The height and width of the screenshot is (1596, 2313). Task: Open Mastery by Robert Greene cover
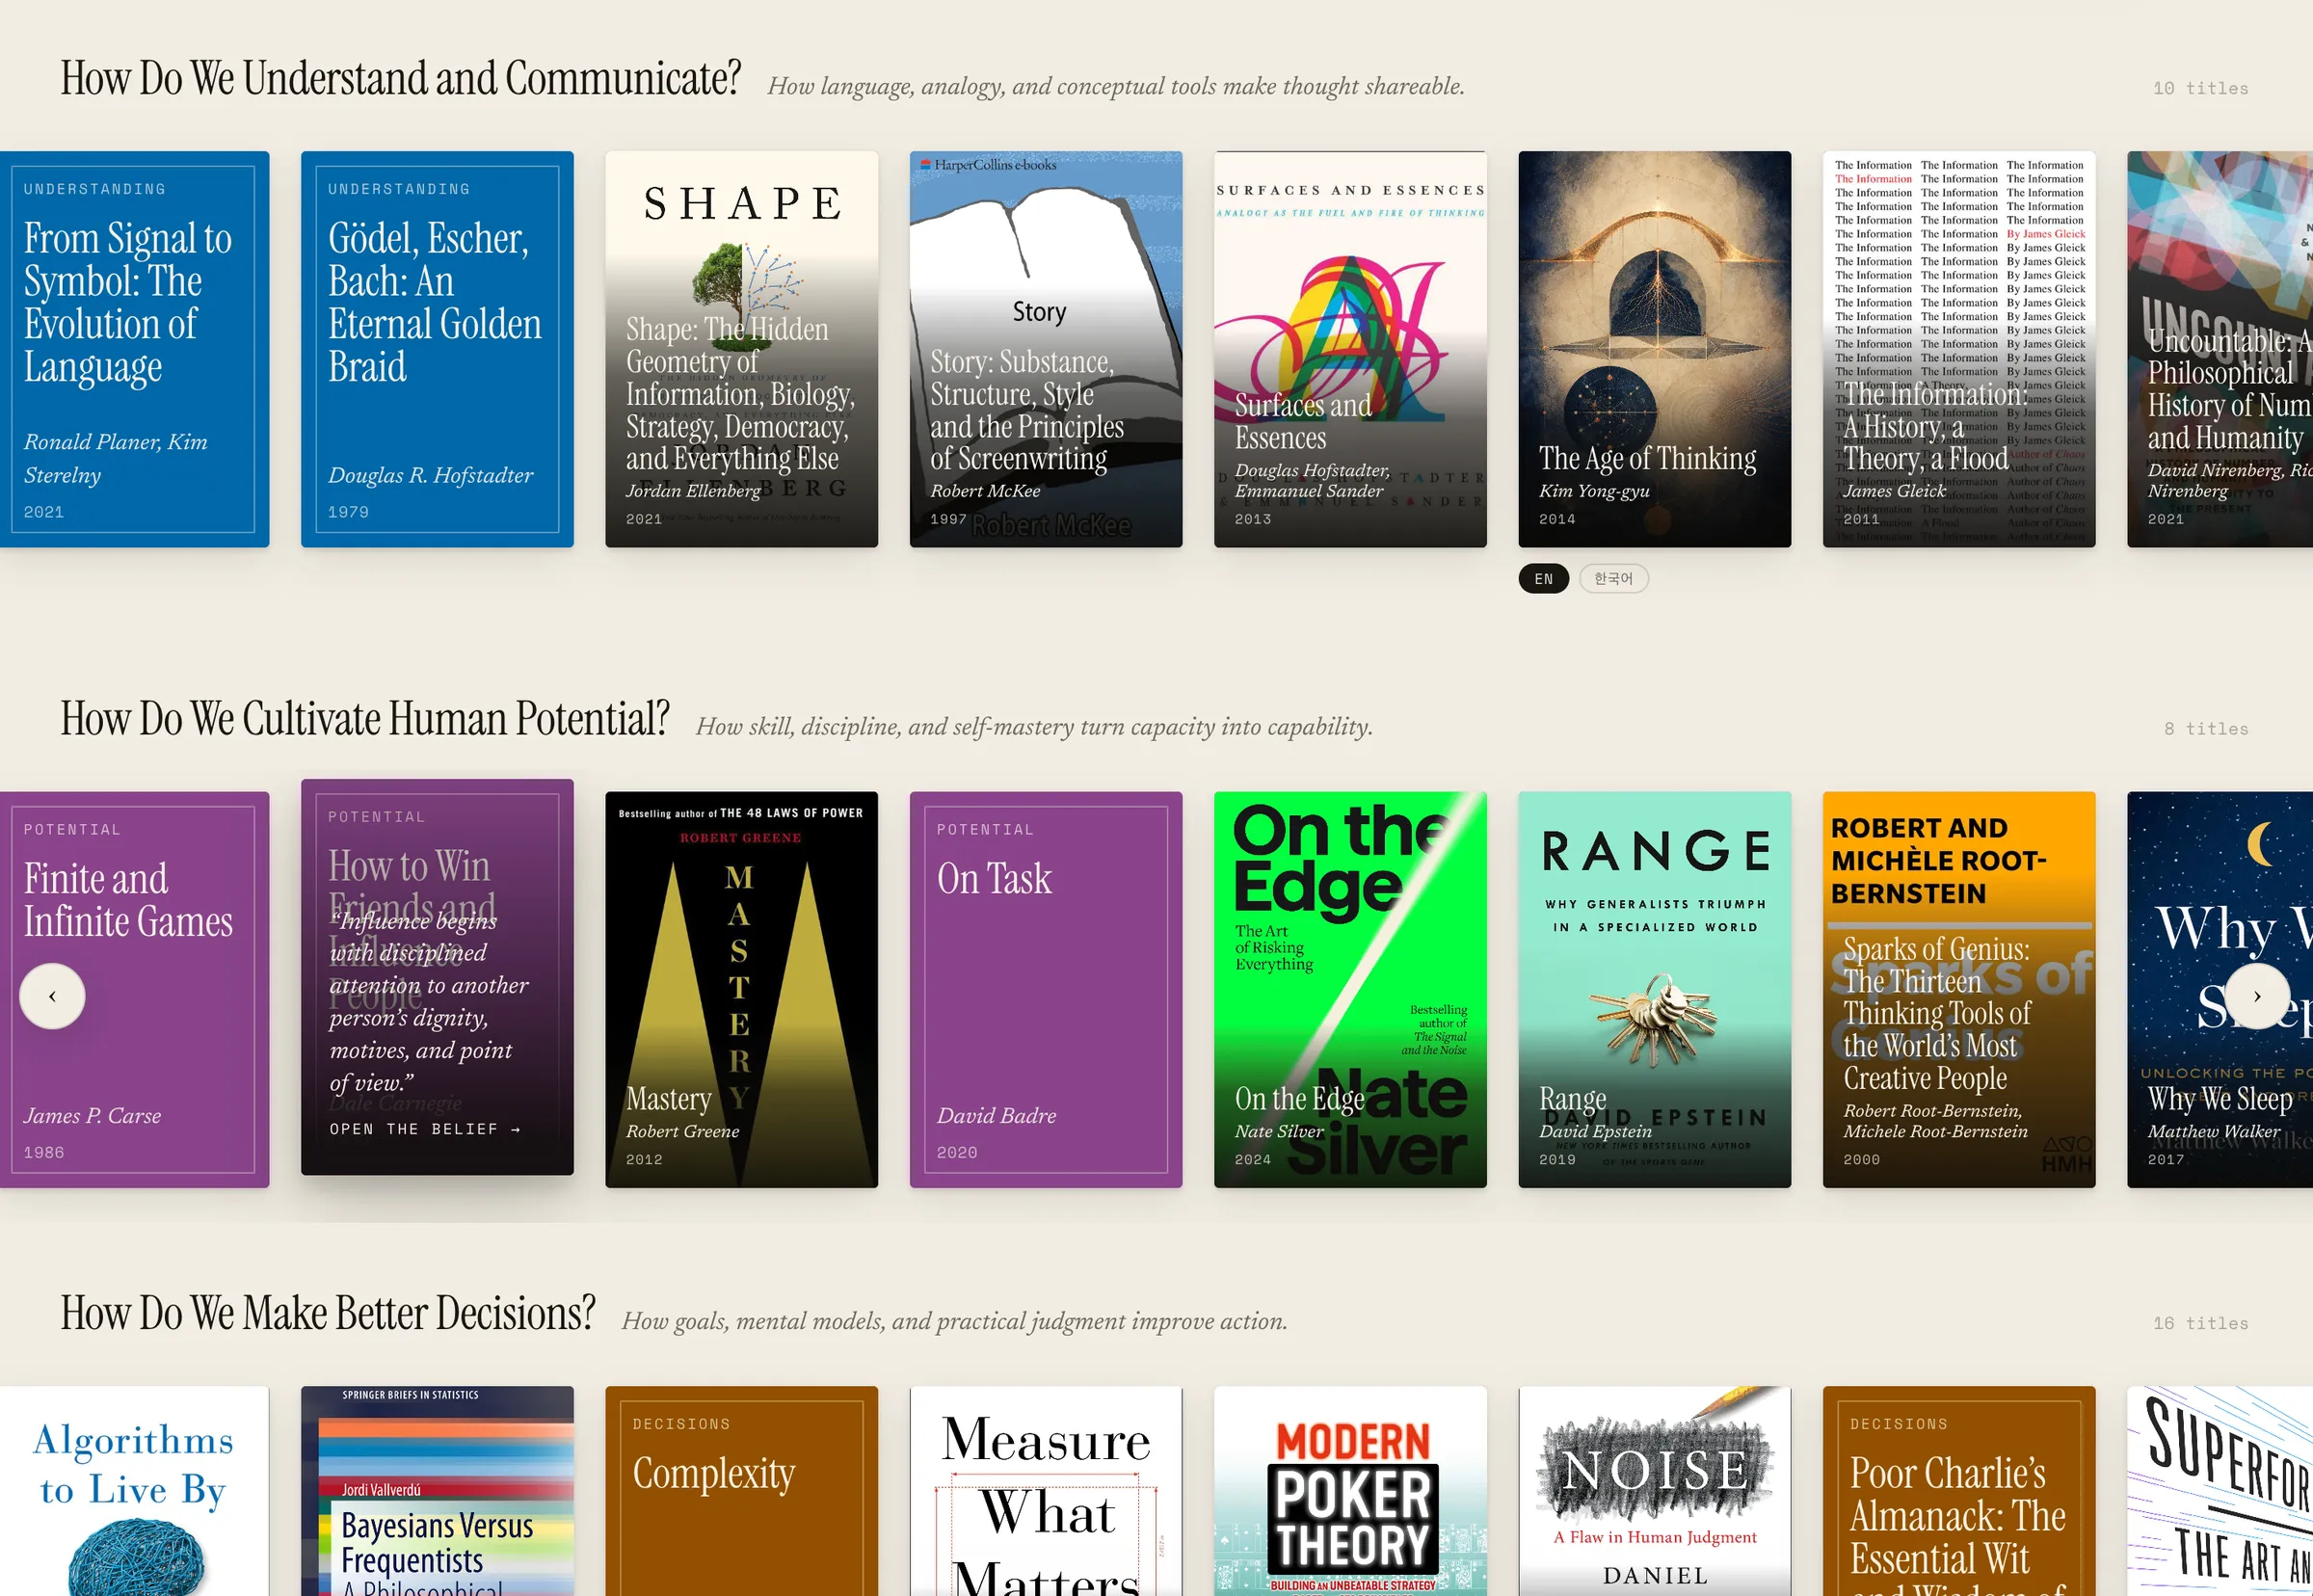(x=741, y=990)
